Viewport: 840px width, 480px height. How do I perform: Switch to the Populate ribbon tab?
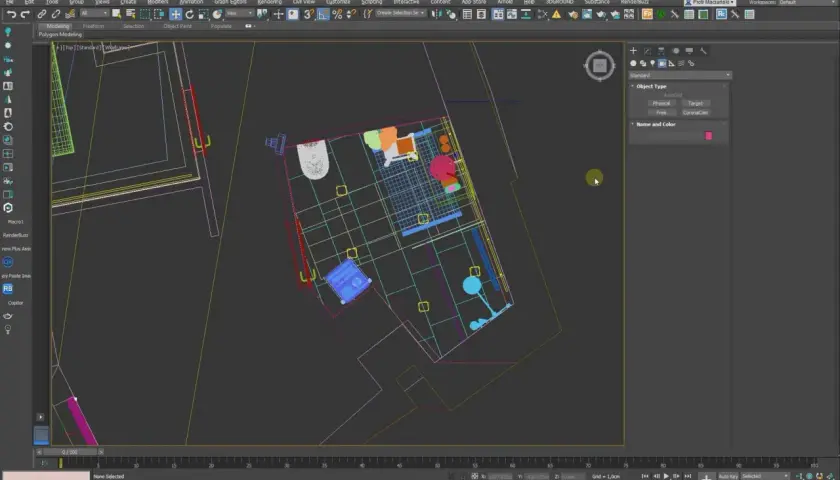221,26
